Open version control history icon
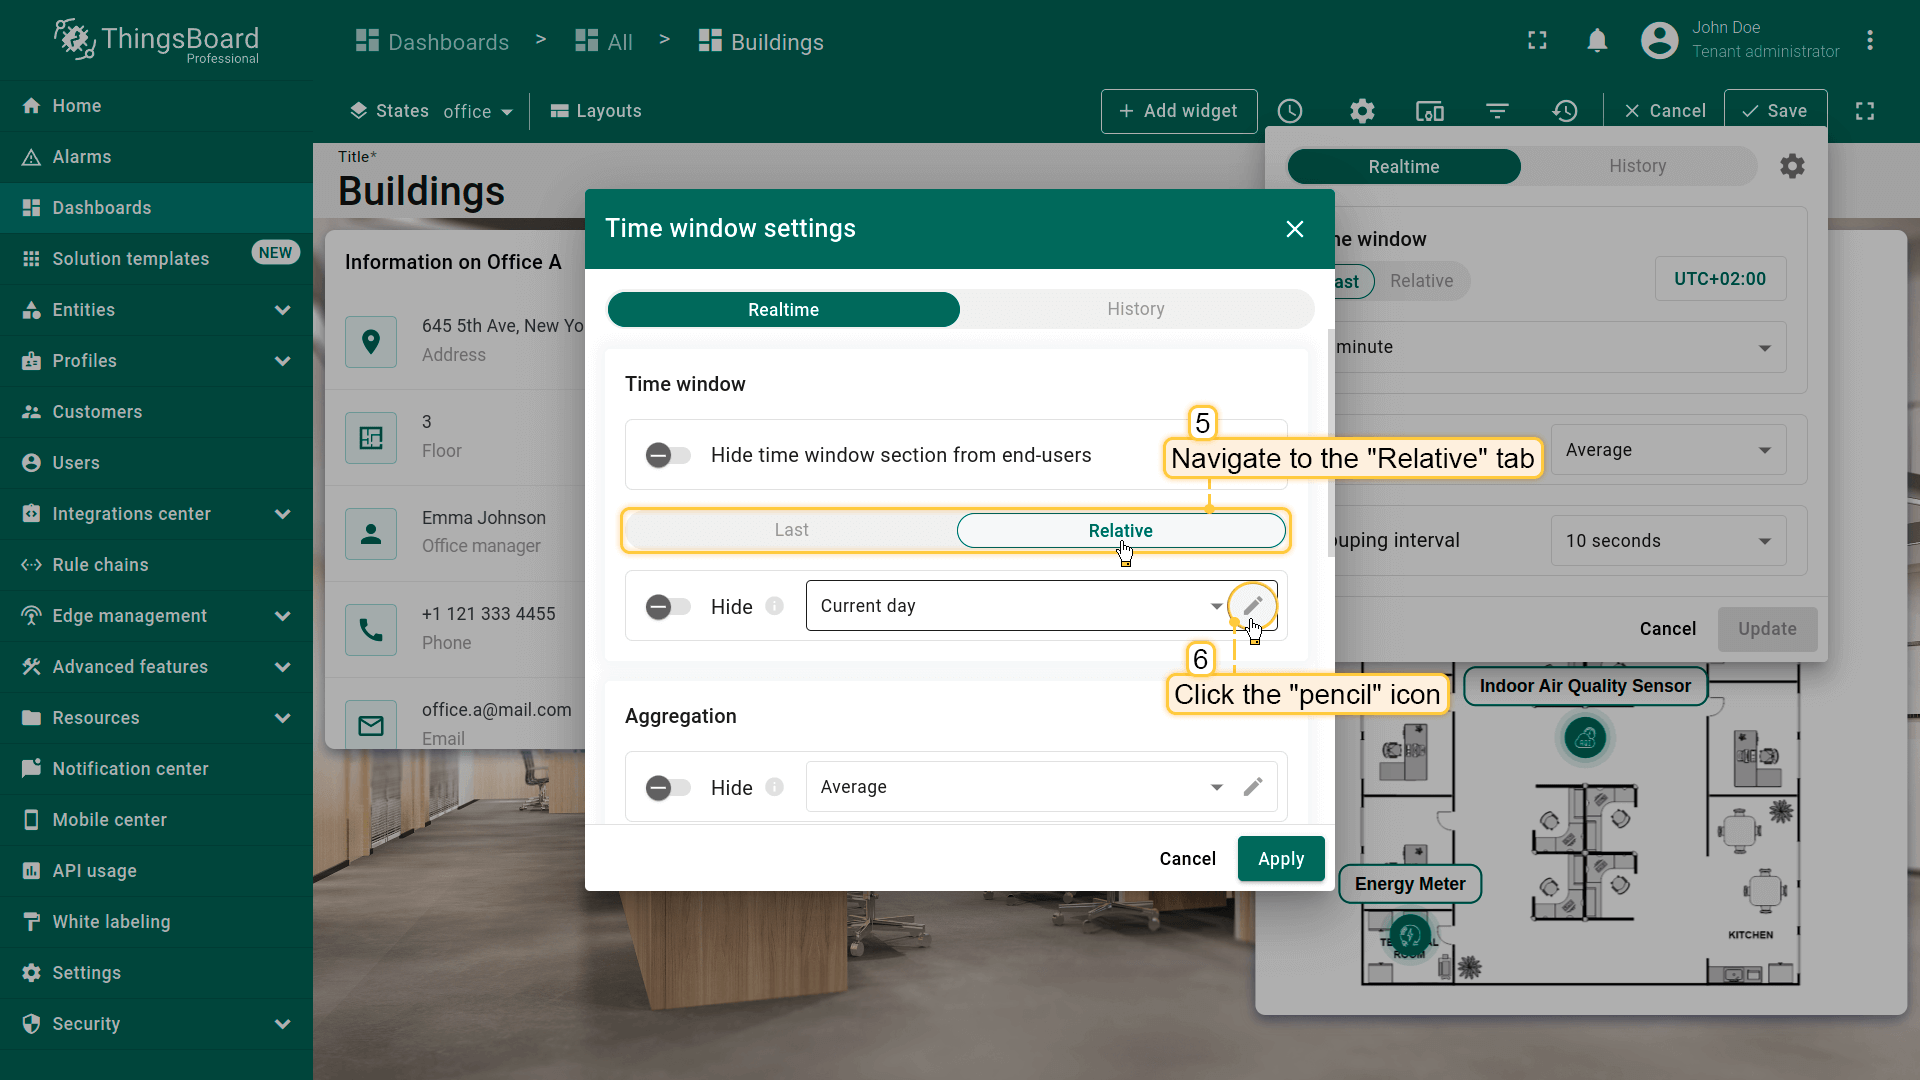The height and width of the screenshot is (1080, 1920). 1565,111
